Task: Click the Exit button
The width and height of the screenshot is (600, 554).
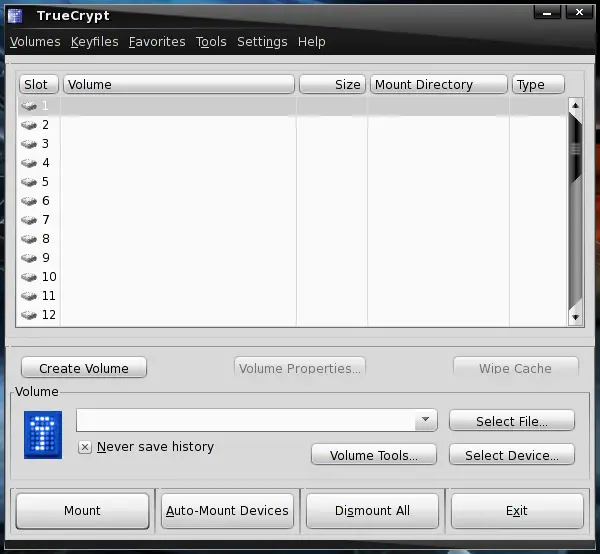Action: pos(517,511)
